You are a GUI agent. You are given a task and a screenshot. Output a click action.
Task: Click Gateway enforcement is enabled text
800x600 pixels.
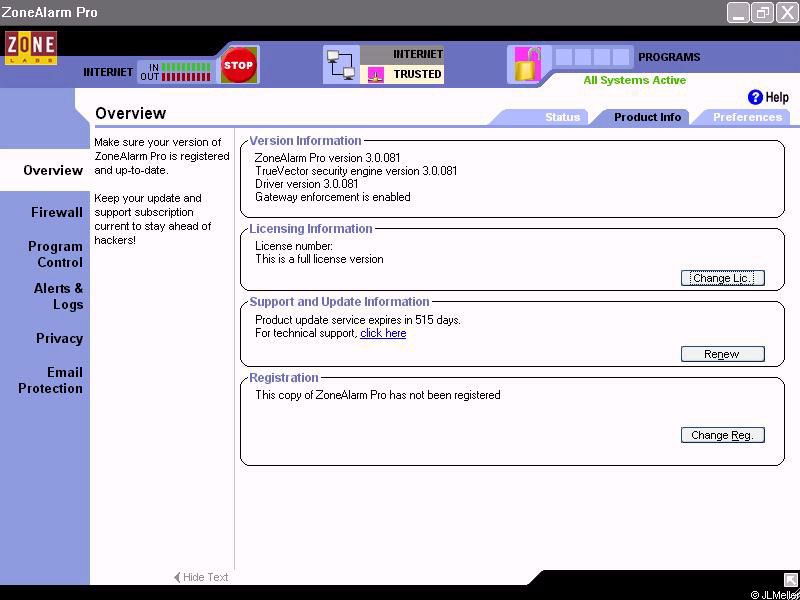333,197
